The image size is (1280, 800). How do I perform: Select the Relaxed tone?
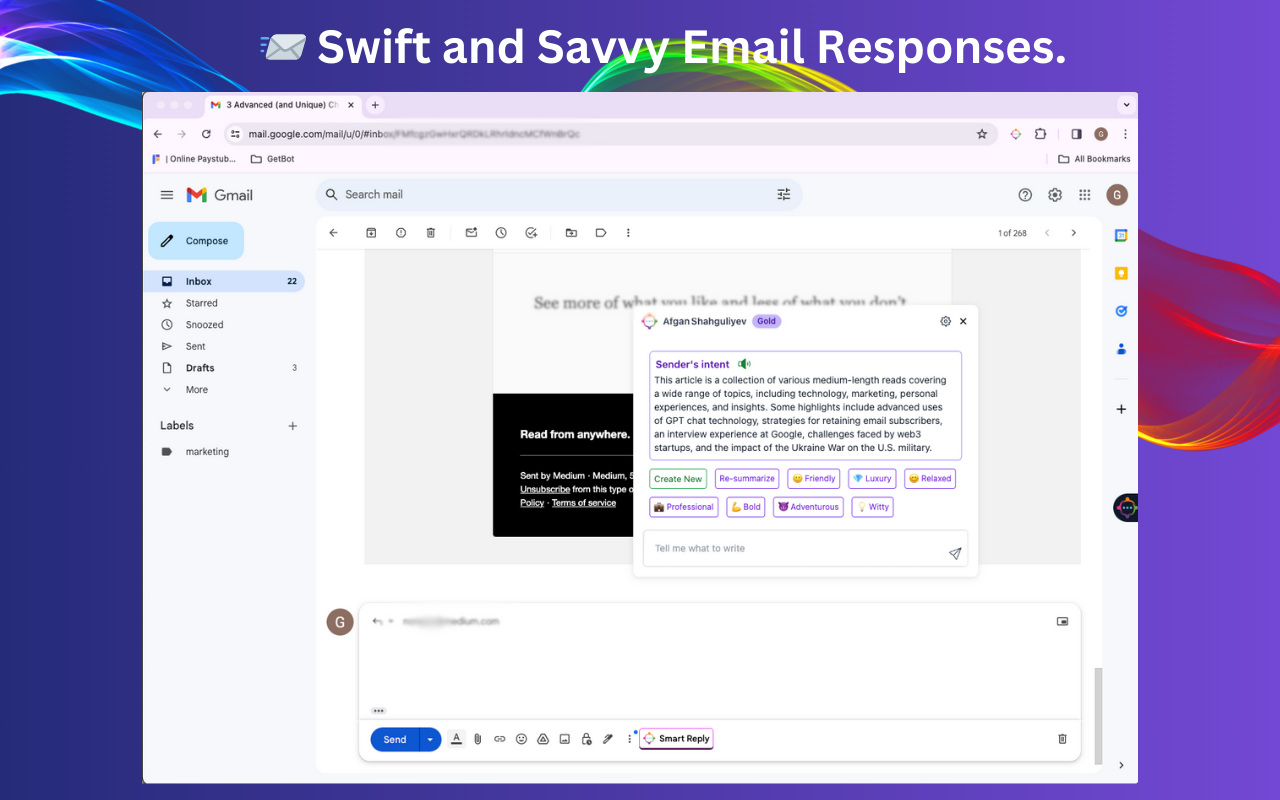coord(930,479)
